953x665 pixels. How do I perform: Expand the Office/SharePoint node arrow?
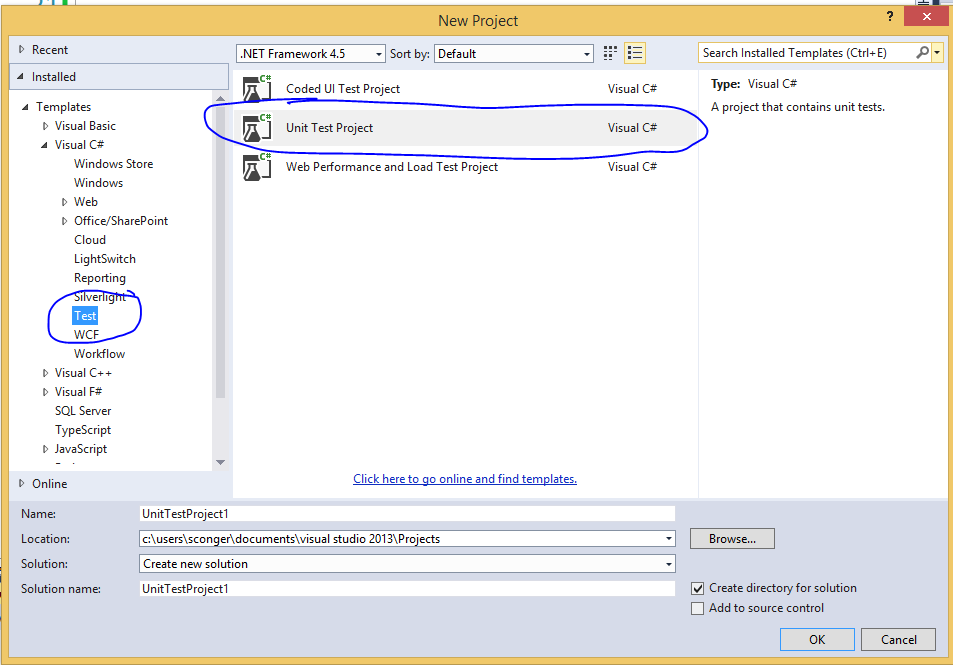(x=64, y=221)
